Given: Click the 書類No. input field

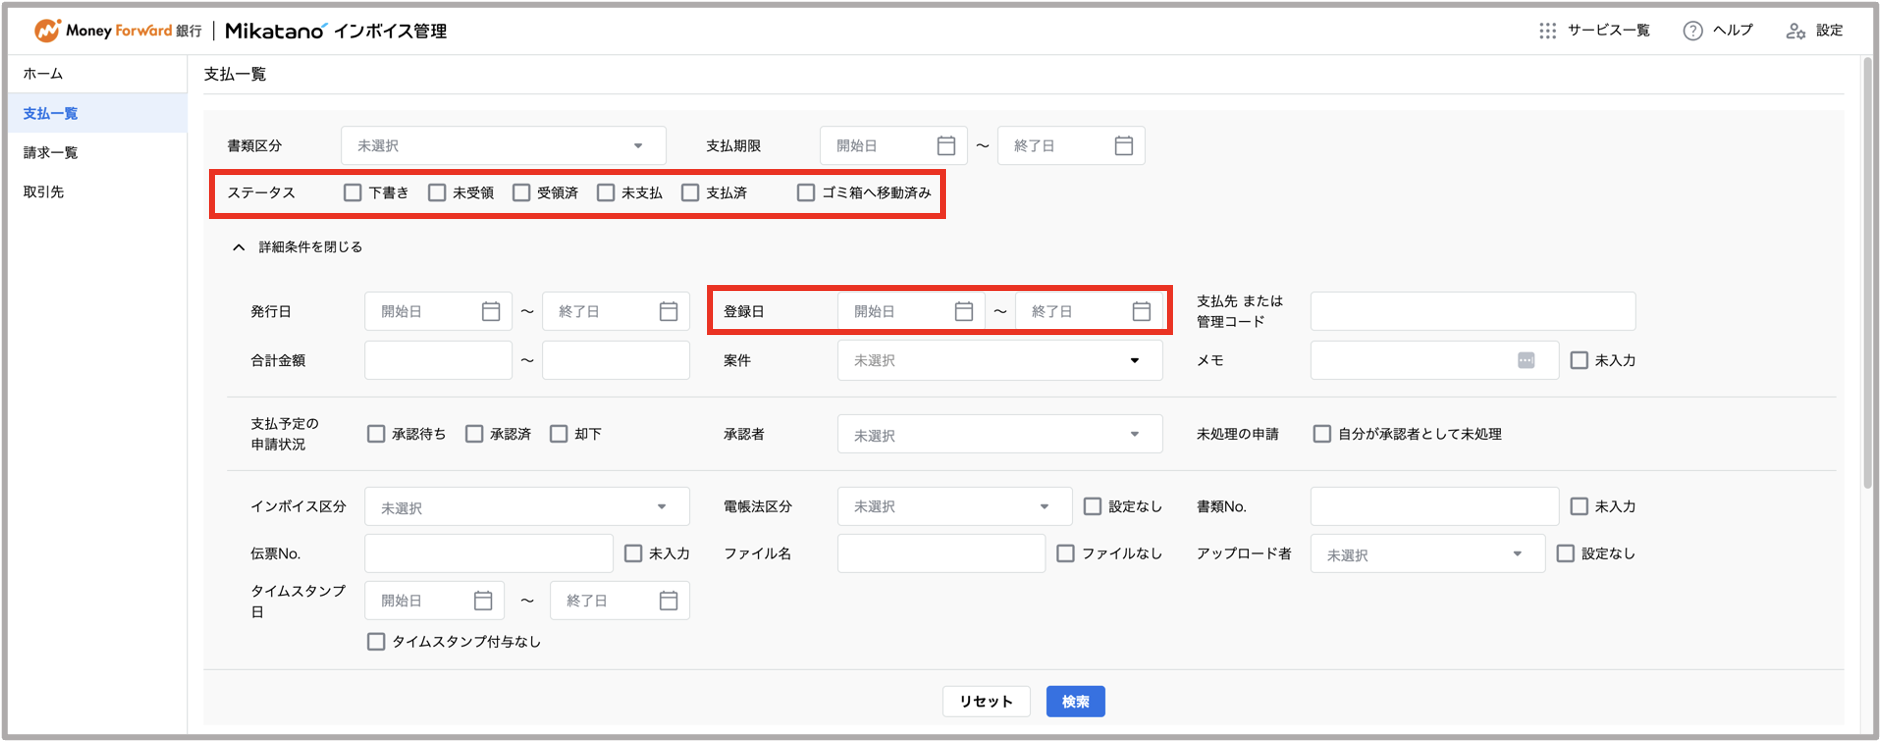Looking at the screenshot, I should [1435, 507].
